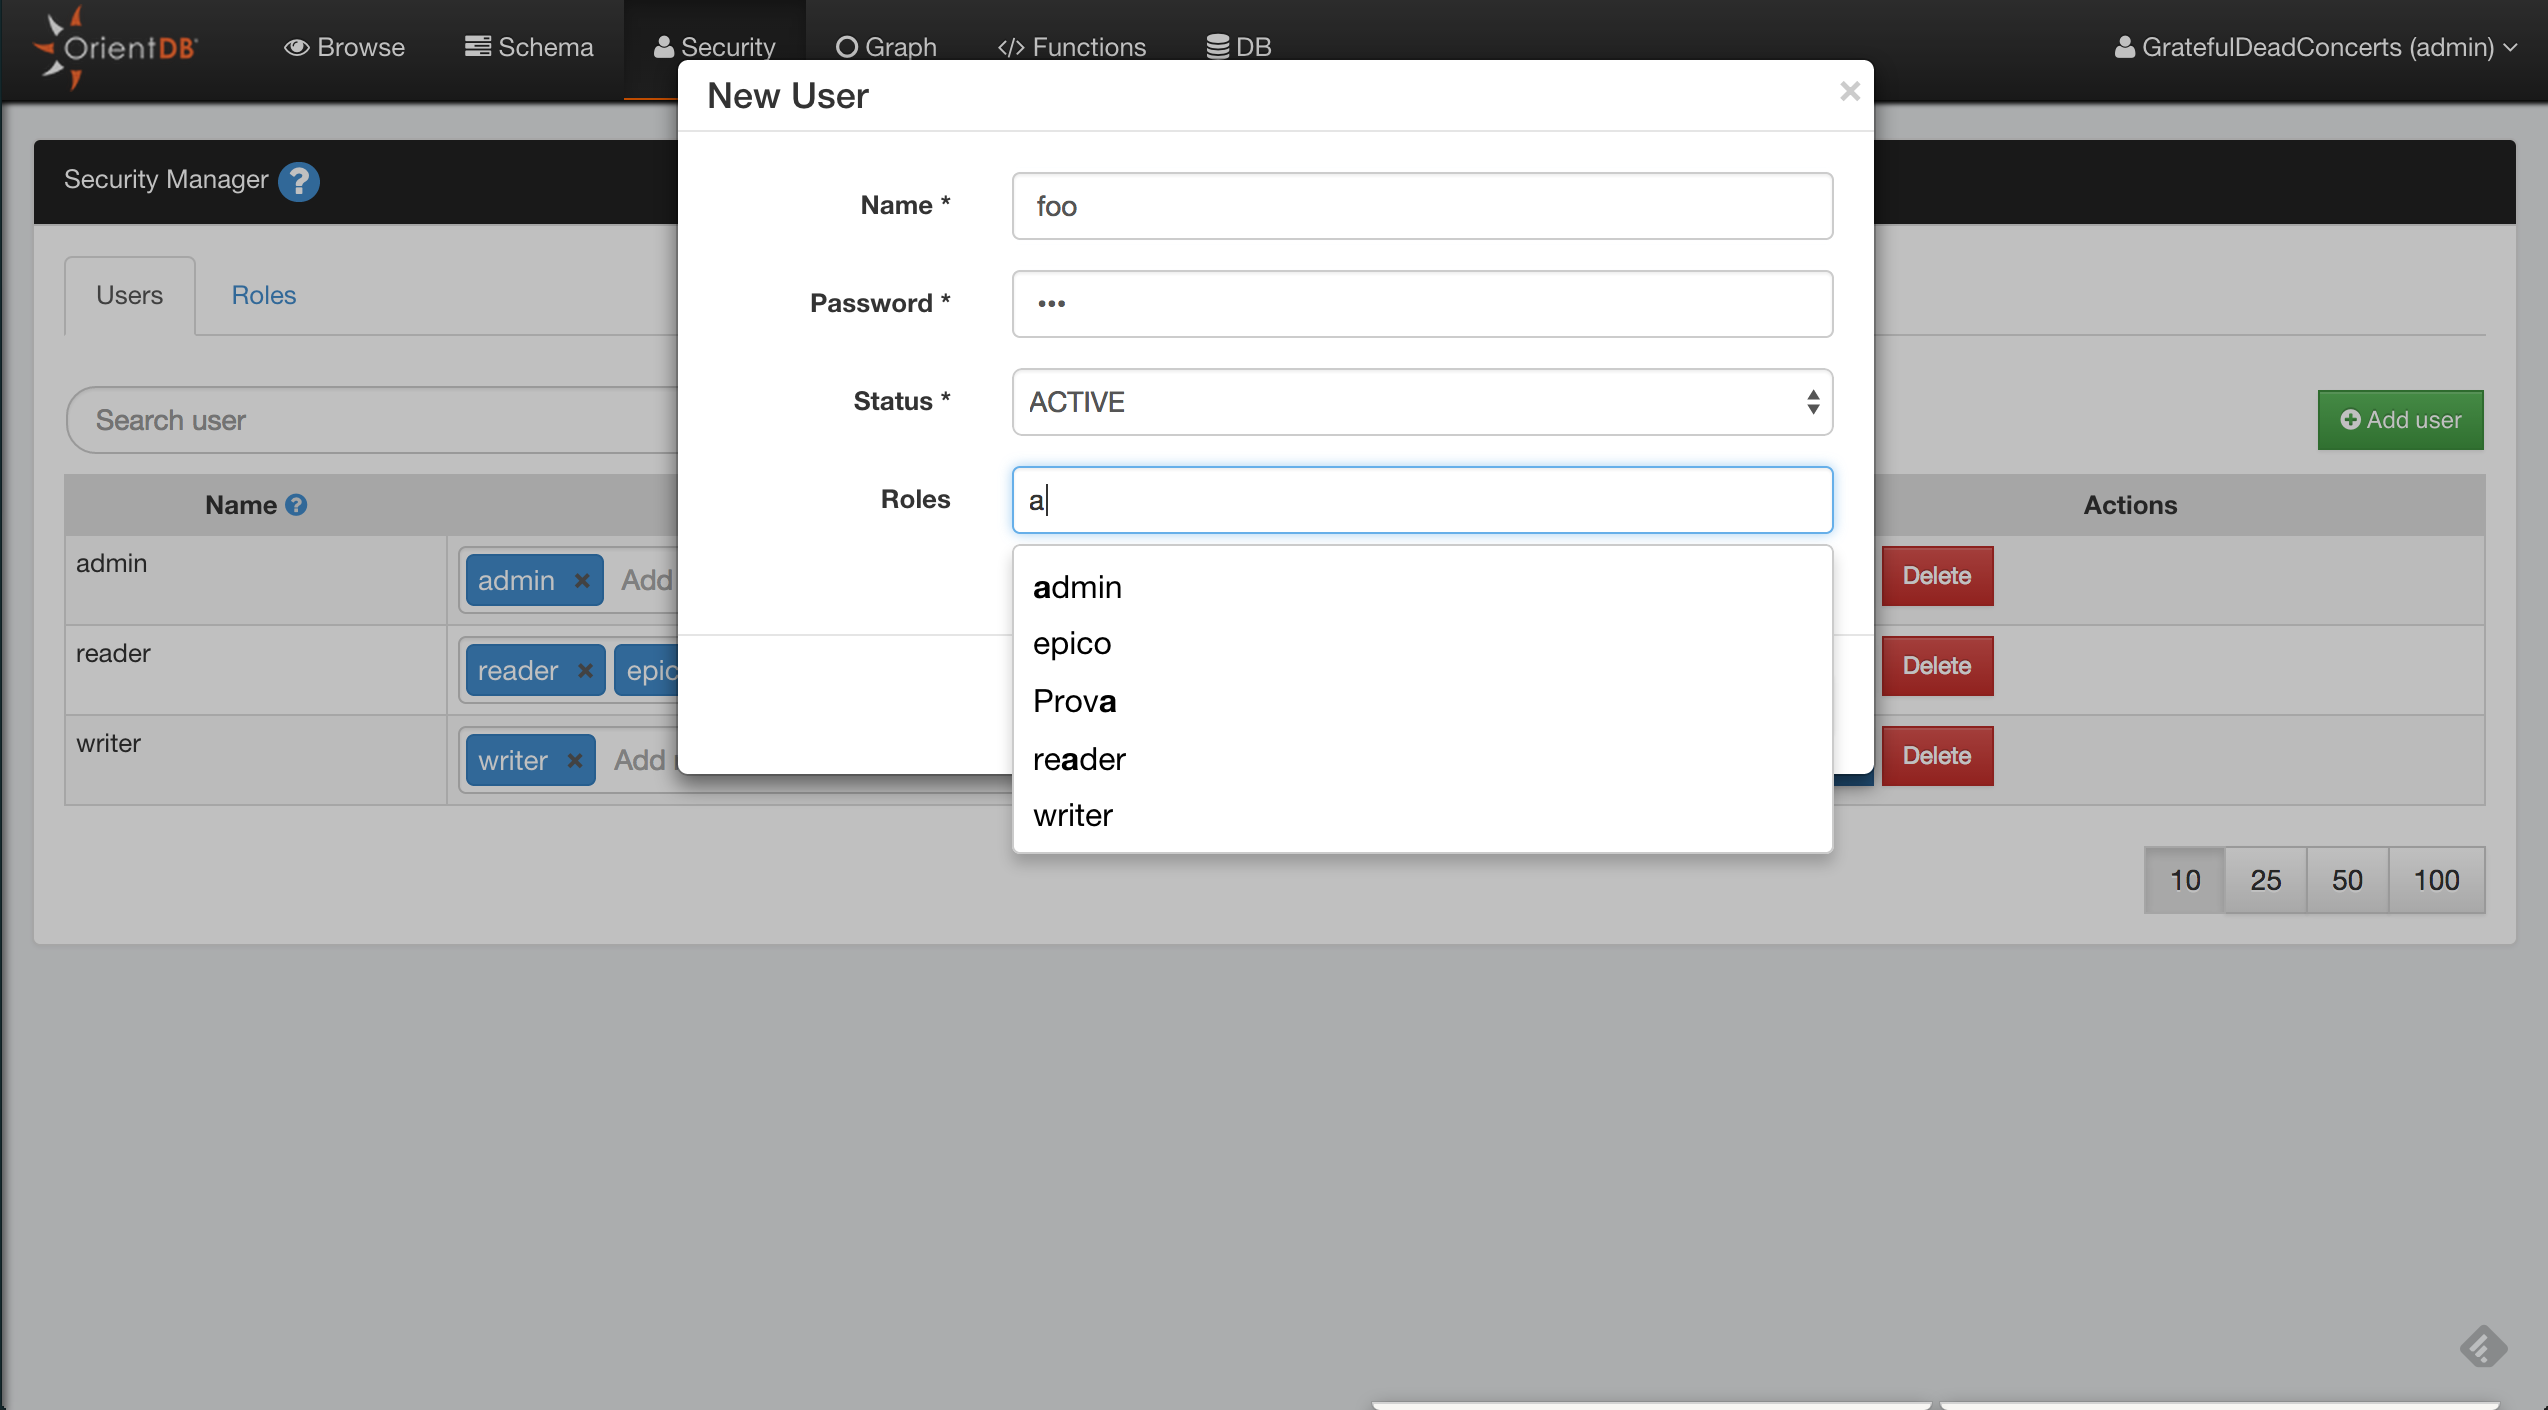Click the feedback icon at bottom right

pos(2483,1347)
